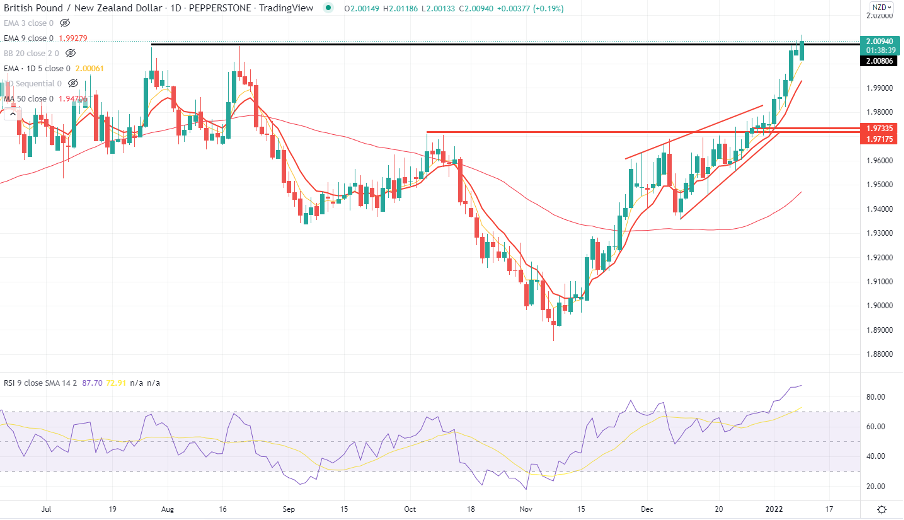Click the red 1.97175 price line label

pyautogui.click(x=879, y=139)
